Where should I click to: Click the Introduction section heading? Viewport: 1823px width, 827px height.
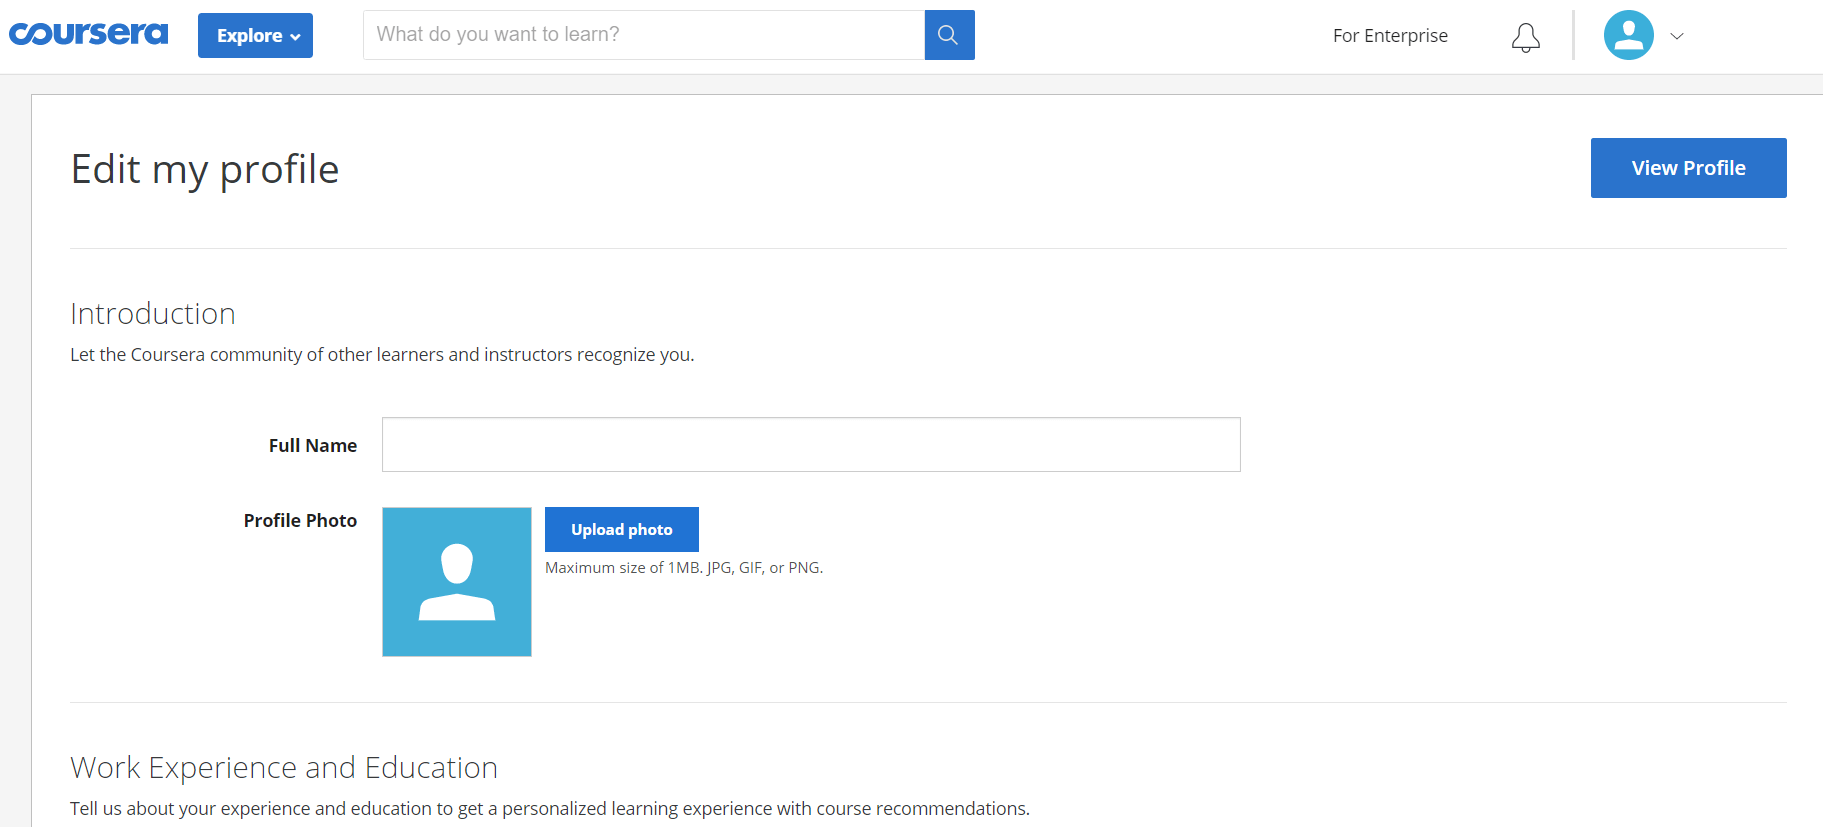click(153, 314)
